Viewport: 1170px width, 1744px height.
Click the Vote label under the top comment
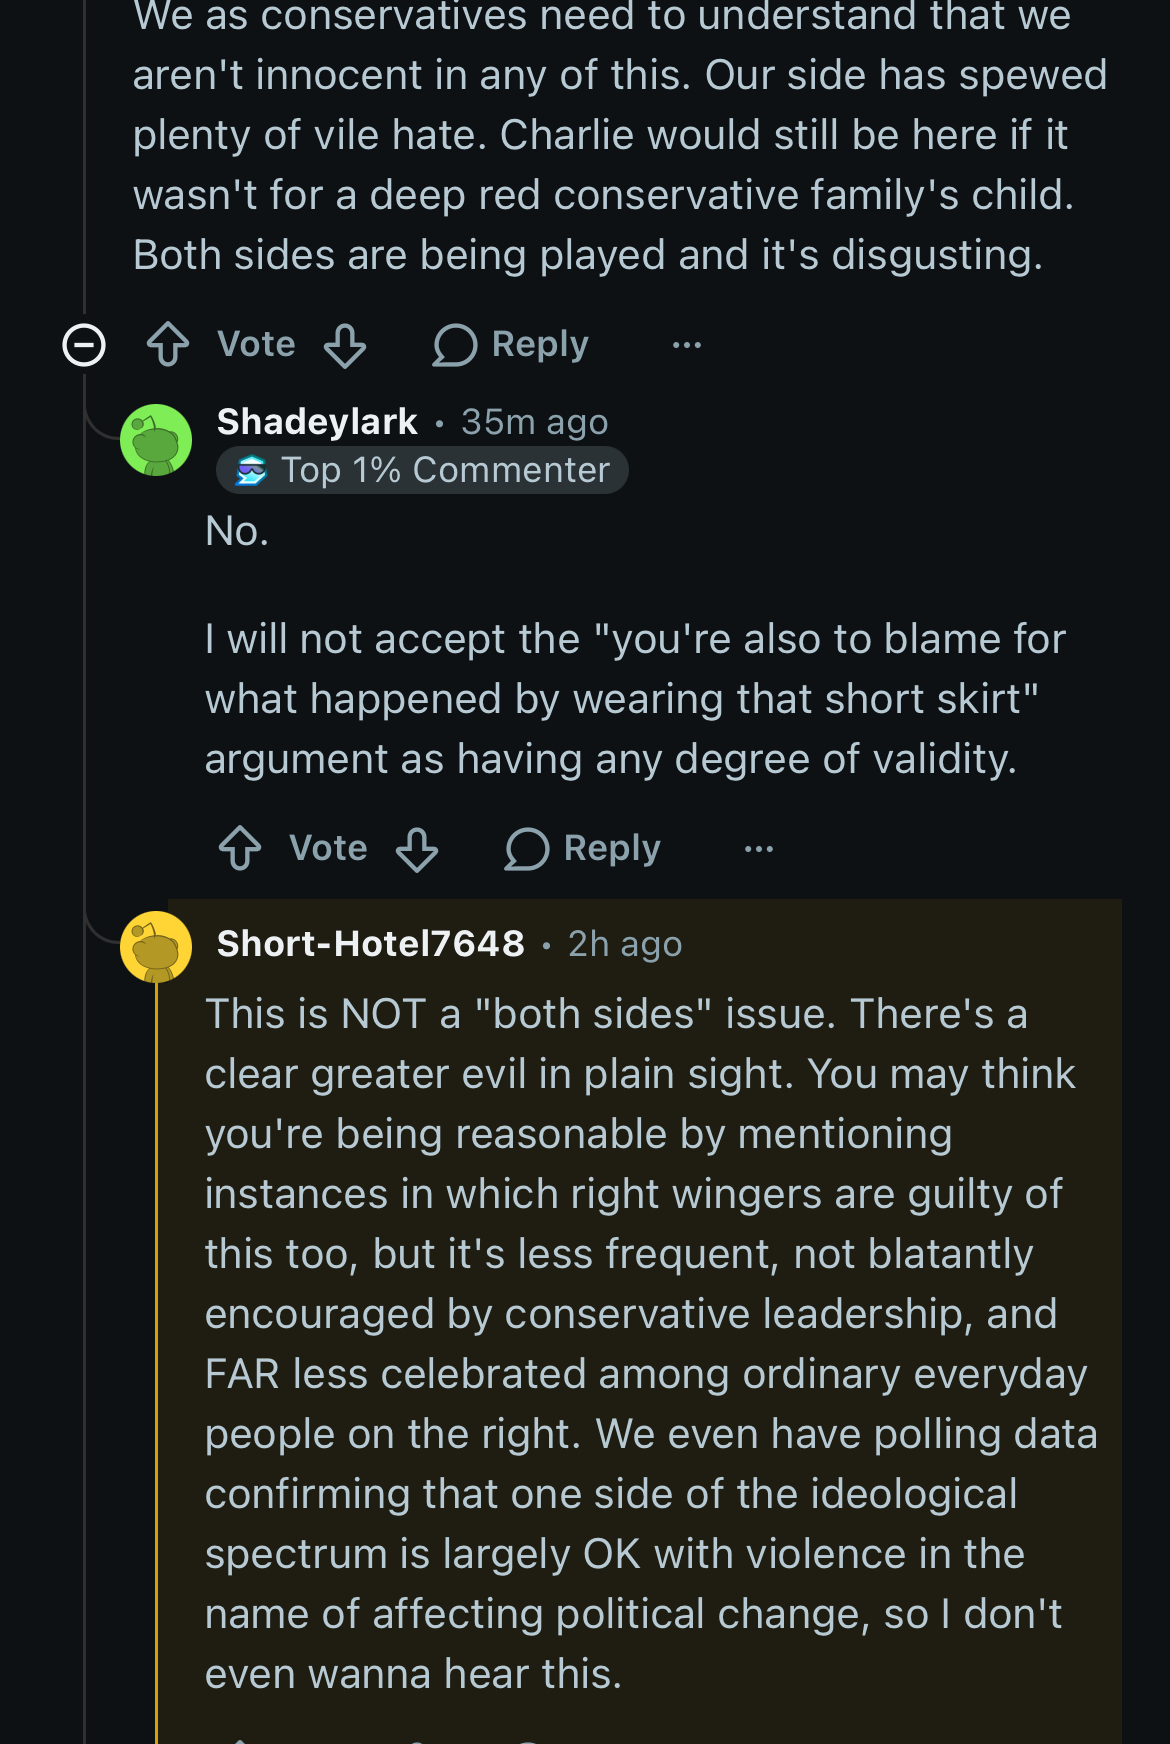[256, 345]
